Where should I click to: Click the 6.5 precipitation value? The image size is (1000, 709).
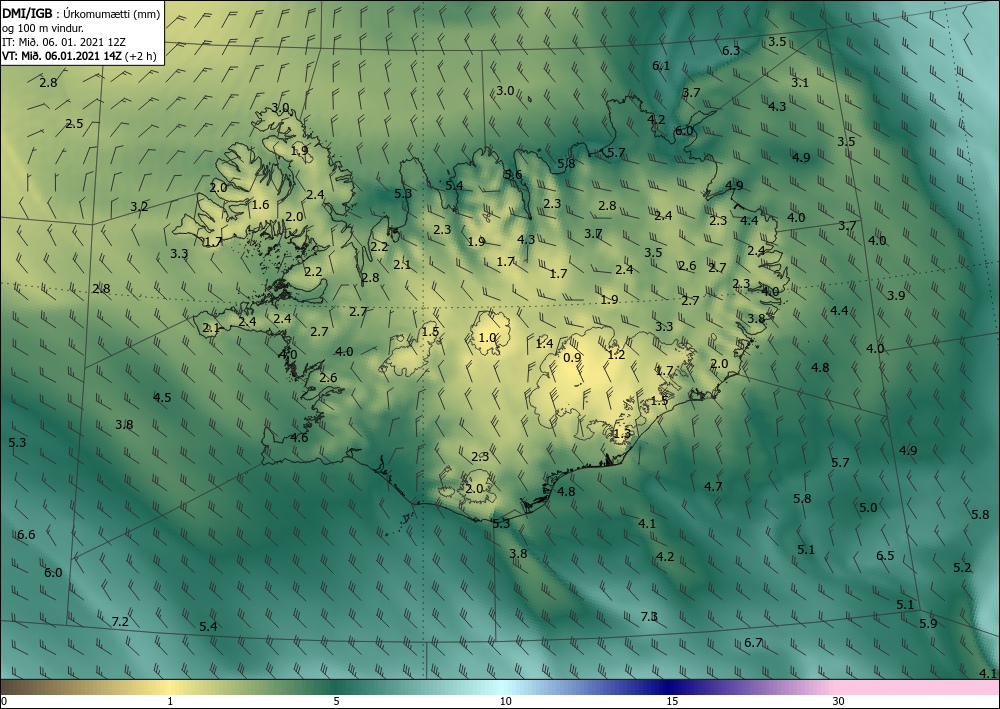pos(885,555)
